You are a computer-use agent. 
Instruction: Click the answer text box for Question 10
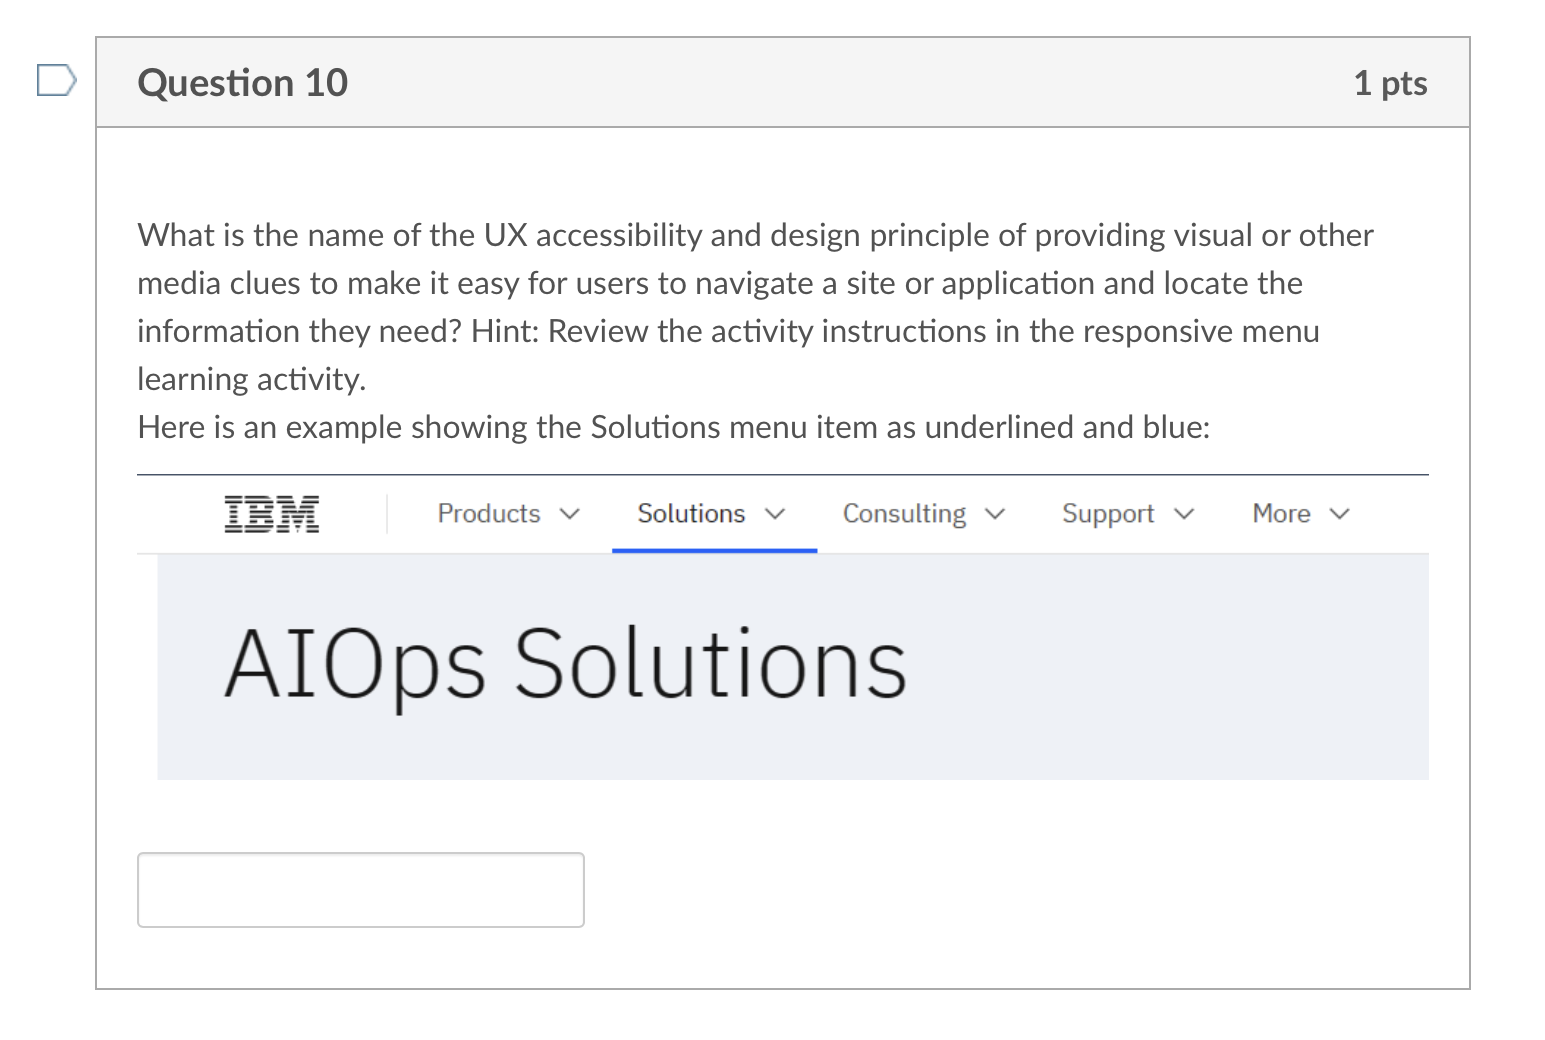tap(361, 890)
